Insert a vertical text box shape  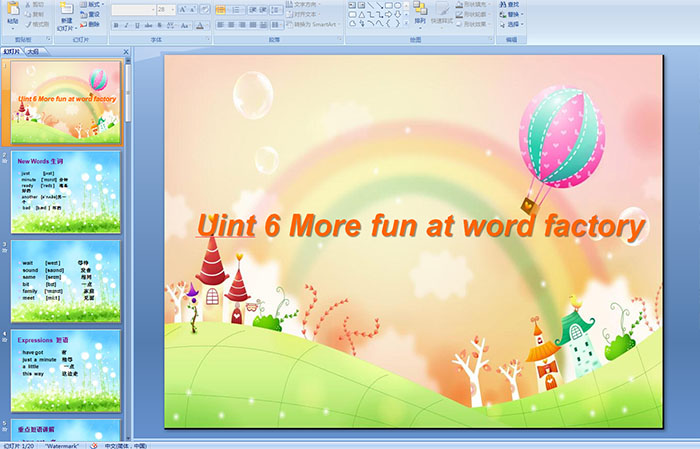(361, 5)
